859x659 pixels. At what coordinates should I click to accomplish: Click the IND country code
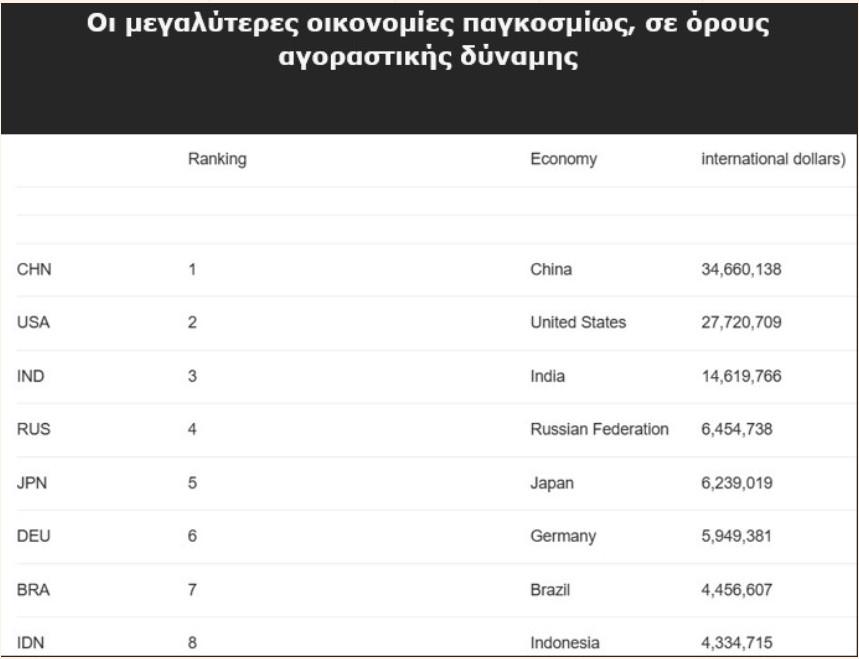32,376
